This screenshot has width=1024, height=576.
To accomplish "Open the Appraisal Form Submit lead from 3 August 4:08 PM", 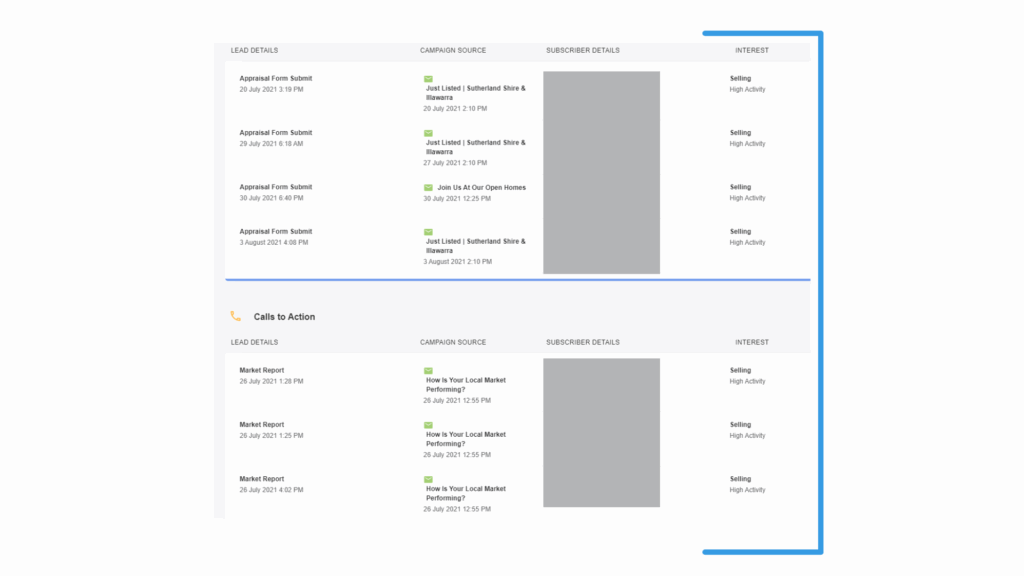I will coord(276,231).
